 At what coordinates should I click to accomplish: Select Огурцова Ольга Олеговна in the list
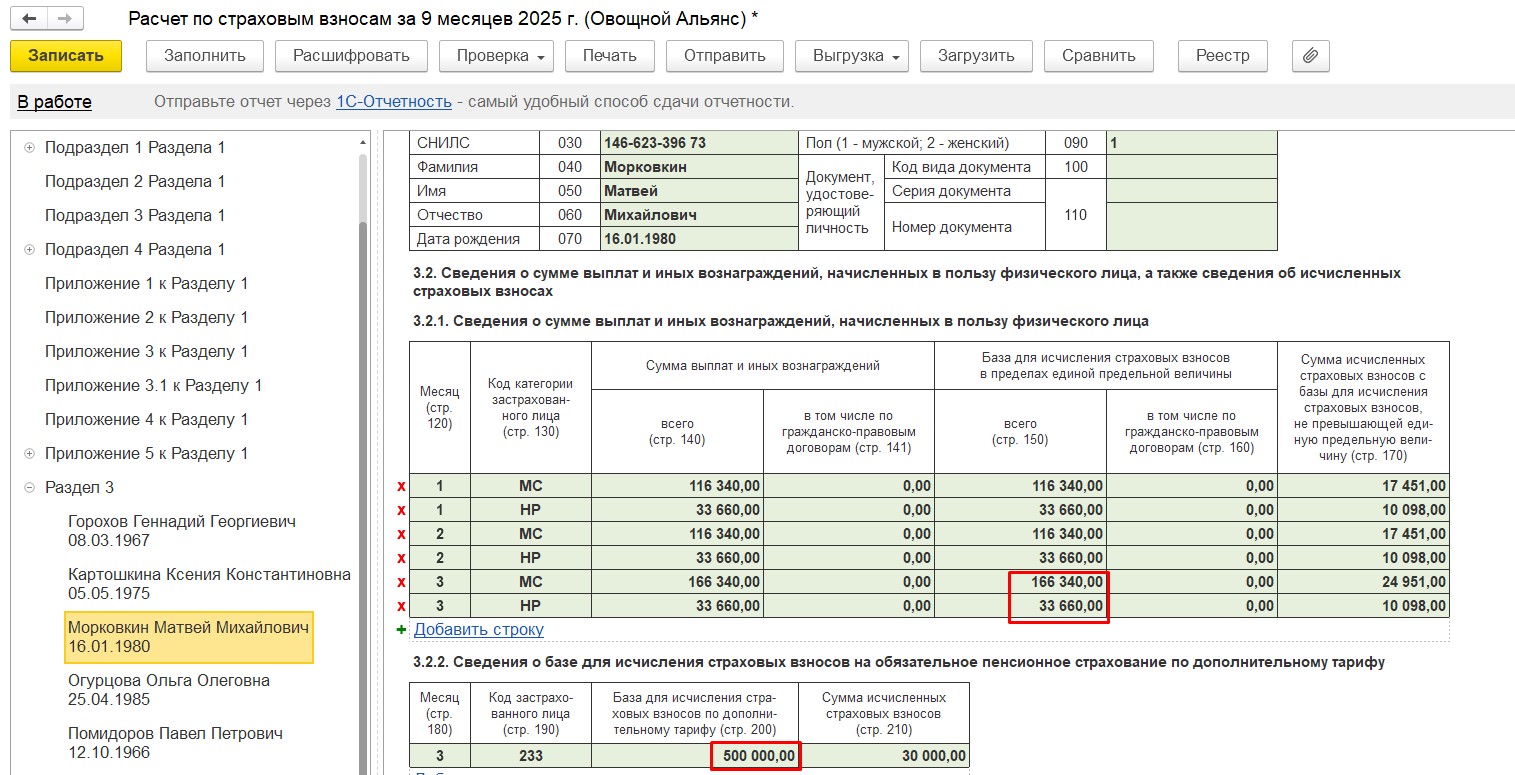click(x=168, y=690)
